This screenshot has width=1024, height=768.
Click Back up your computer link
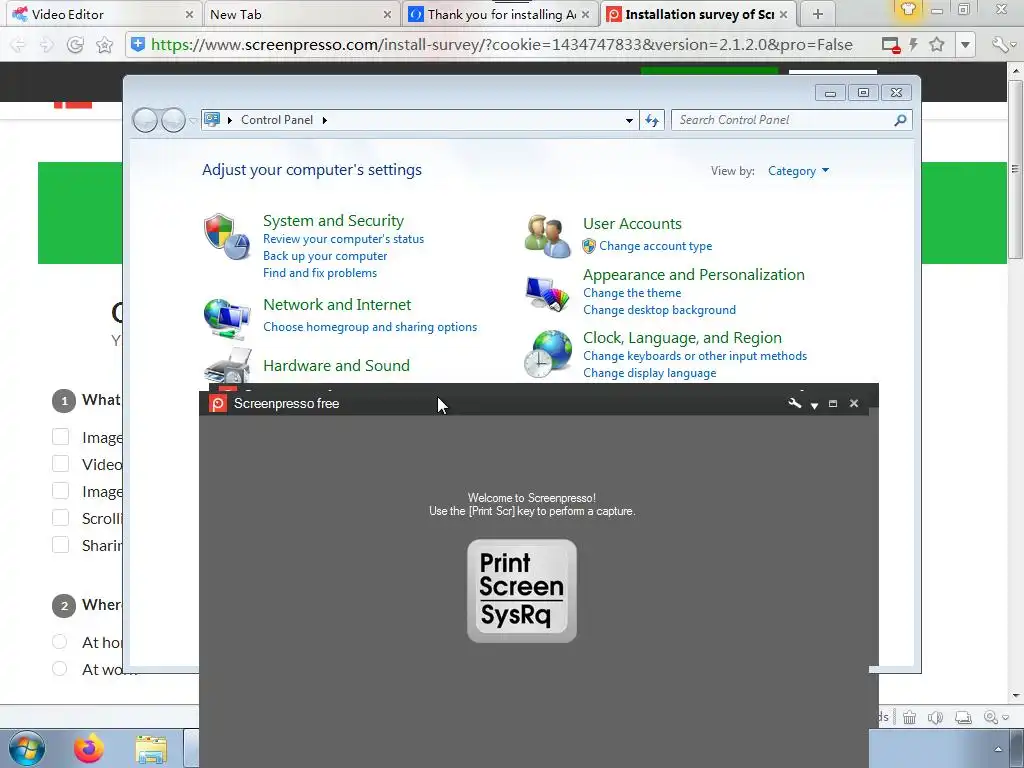325,256
